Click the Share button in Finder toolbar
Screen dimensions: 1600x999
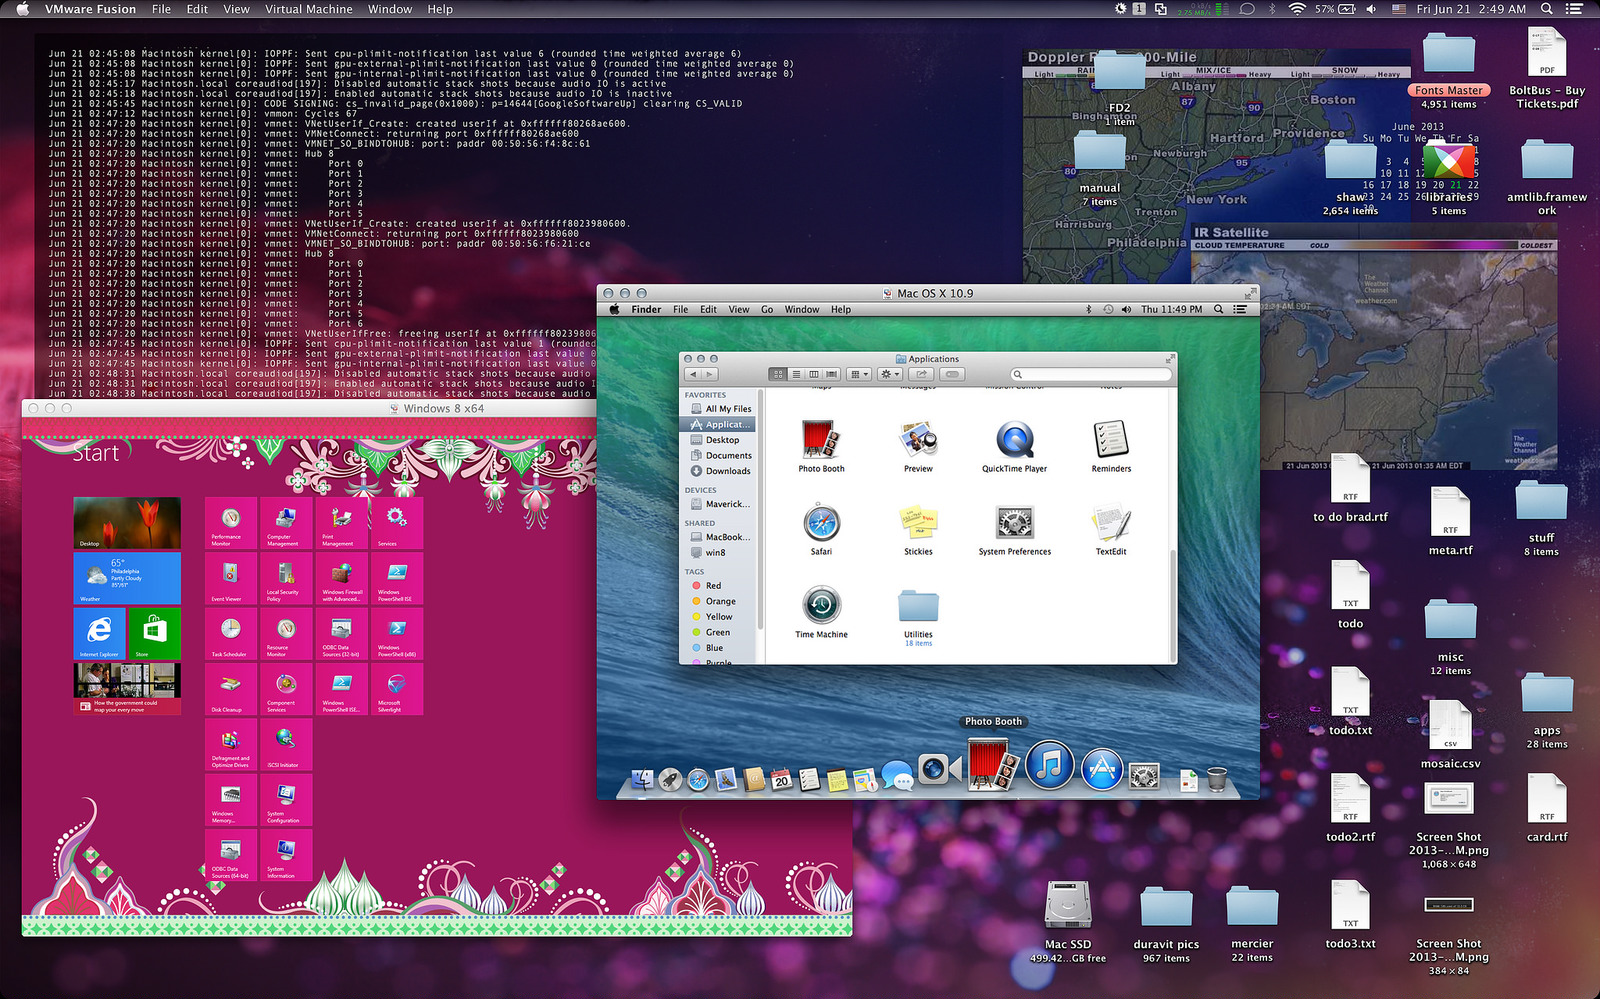pyautogui.click(x=921, y=374)
